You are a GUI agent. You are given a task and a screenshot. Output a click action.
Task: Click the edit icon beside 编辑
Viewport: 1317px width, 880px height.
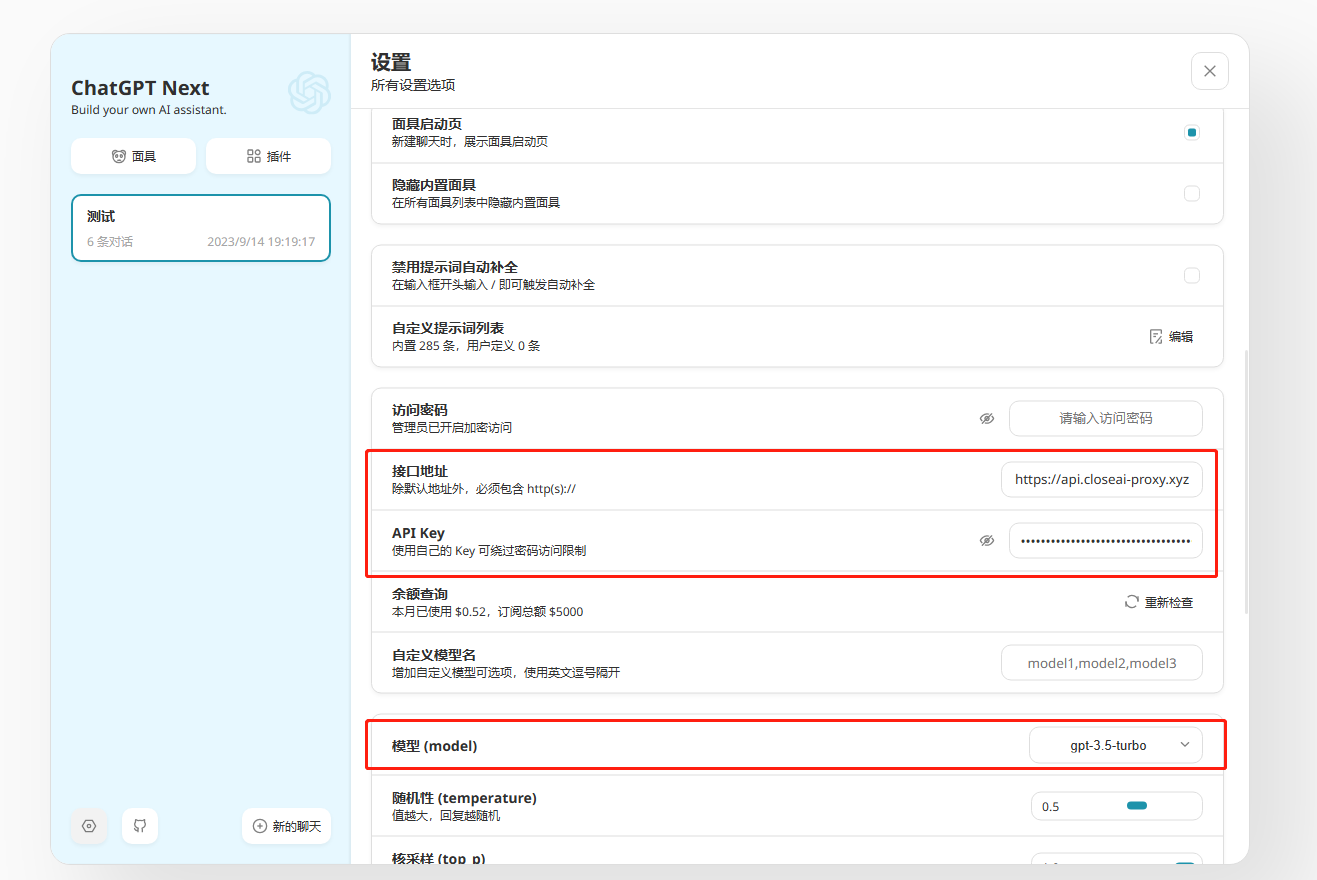pyautogui.click(x=1156, y=336)
